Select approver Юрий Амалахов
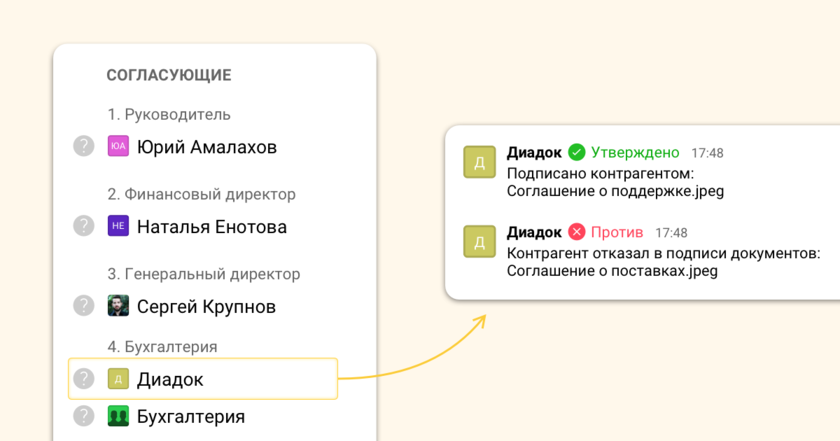Screen dimensions: 840x441 tap(206, 147)
